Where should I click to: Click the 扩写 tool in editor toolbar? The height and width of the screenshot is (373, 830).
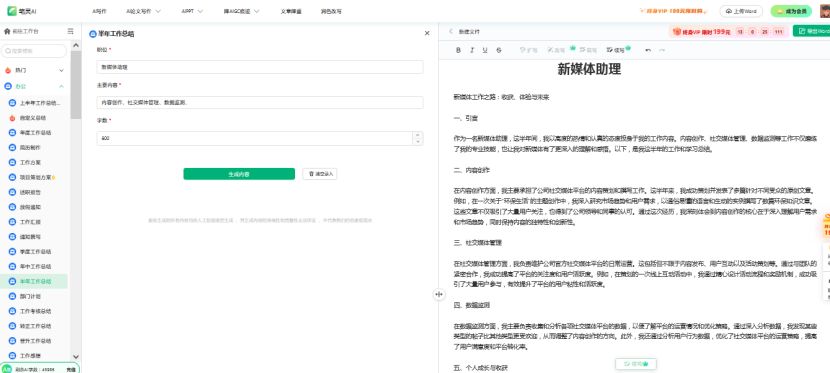tap(528, 50)
